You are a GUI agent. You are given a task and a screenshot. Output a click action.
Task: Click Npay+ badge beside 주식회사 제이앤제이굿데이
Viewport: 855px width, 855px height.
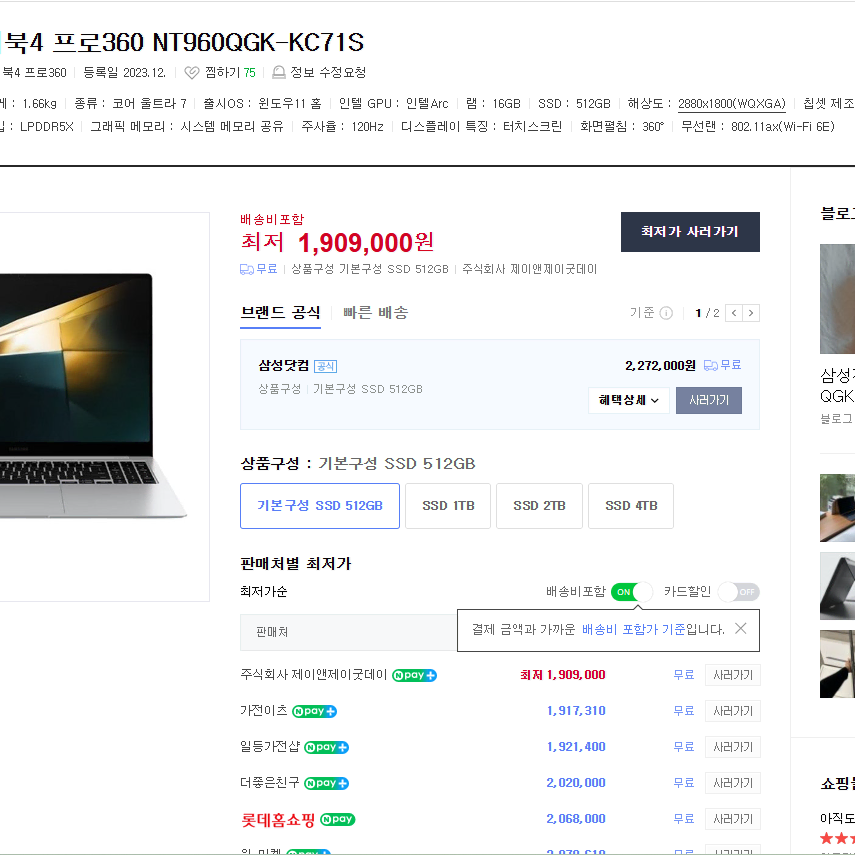click(414, 675)
